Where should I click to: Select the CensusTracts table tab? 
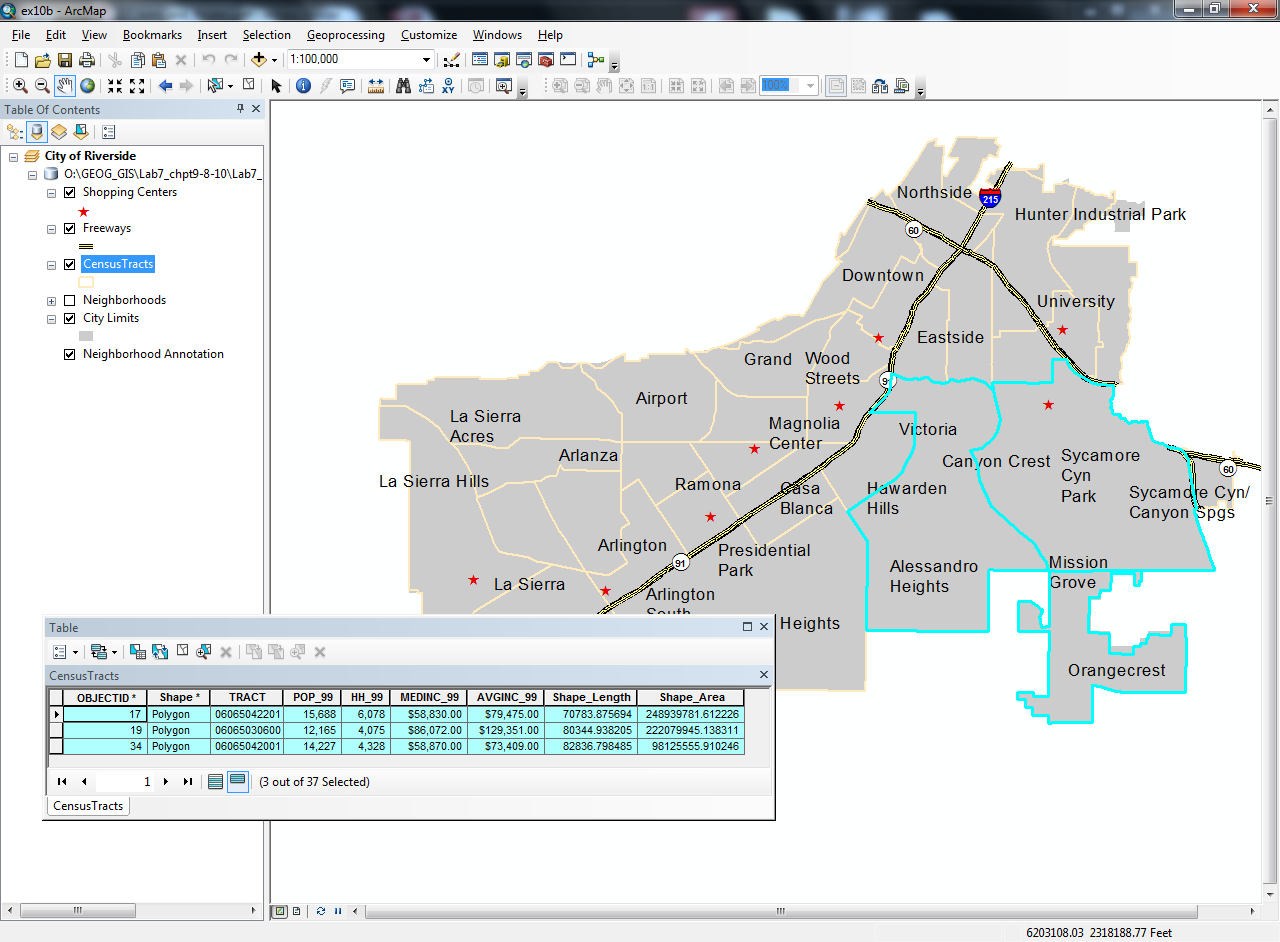88,806
